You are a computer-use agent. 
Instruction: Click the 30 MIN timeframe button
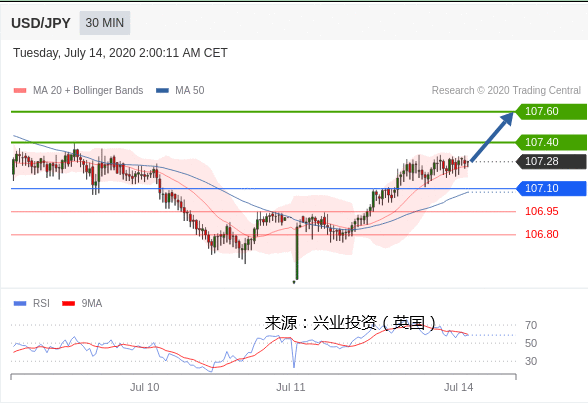105,23
